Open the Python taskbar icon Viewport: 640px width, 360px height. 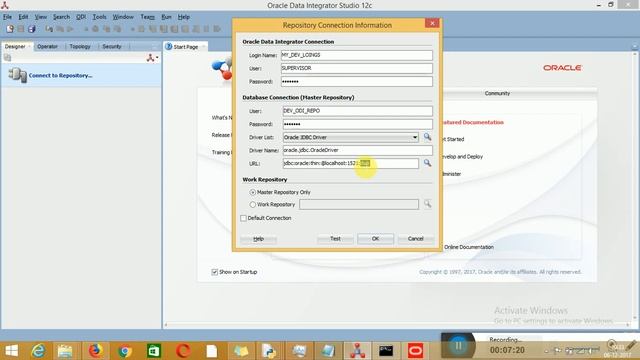(269, 351)
